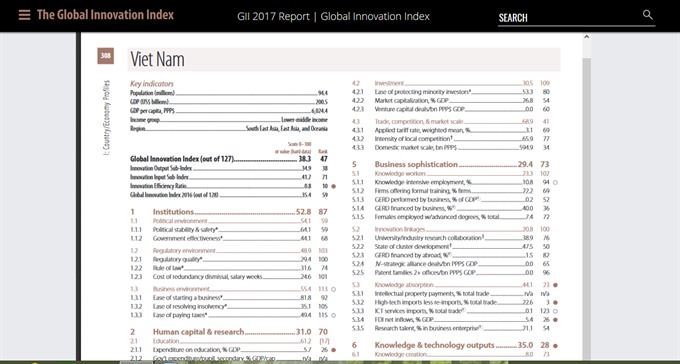Open the hamburger menu icon
This screenshot has height=364, width=680.
pyautogui.click(x=24, y=15)
